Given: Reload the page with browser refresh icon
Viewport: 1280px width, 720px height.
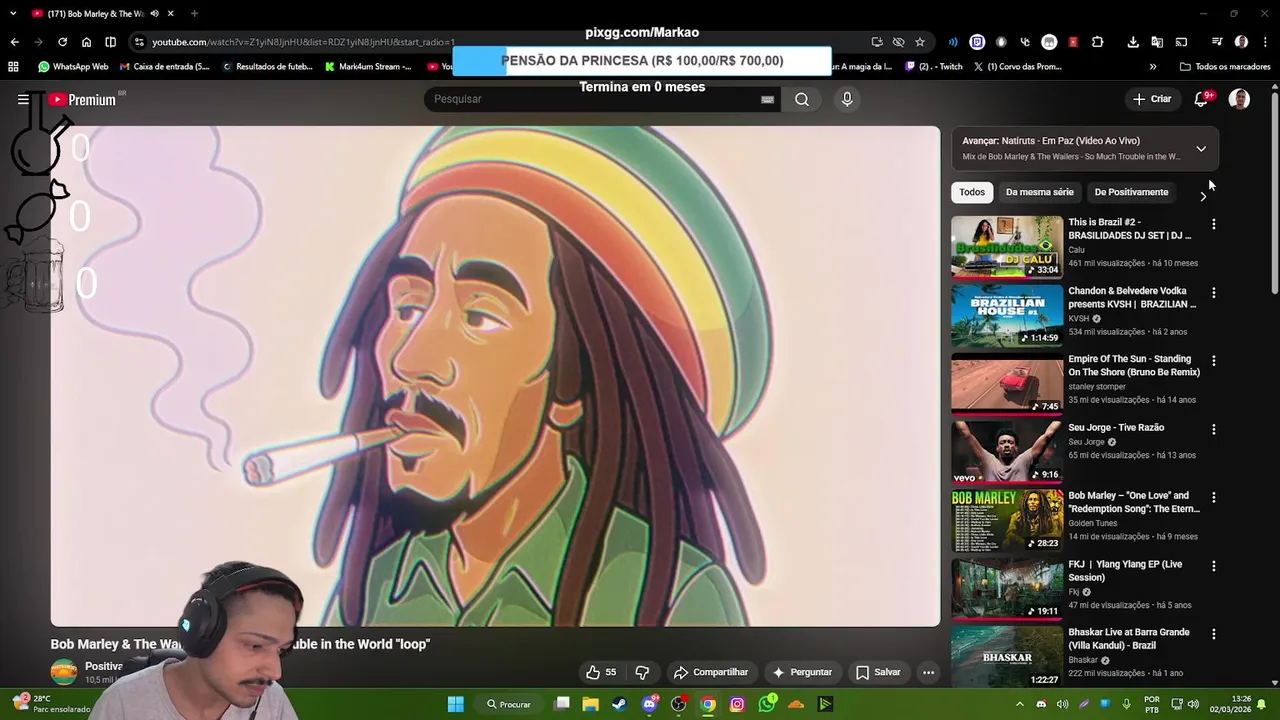Looking at the screenshot, I should [x=62, y=42].
